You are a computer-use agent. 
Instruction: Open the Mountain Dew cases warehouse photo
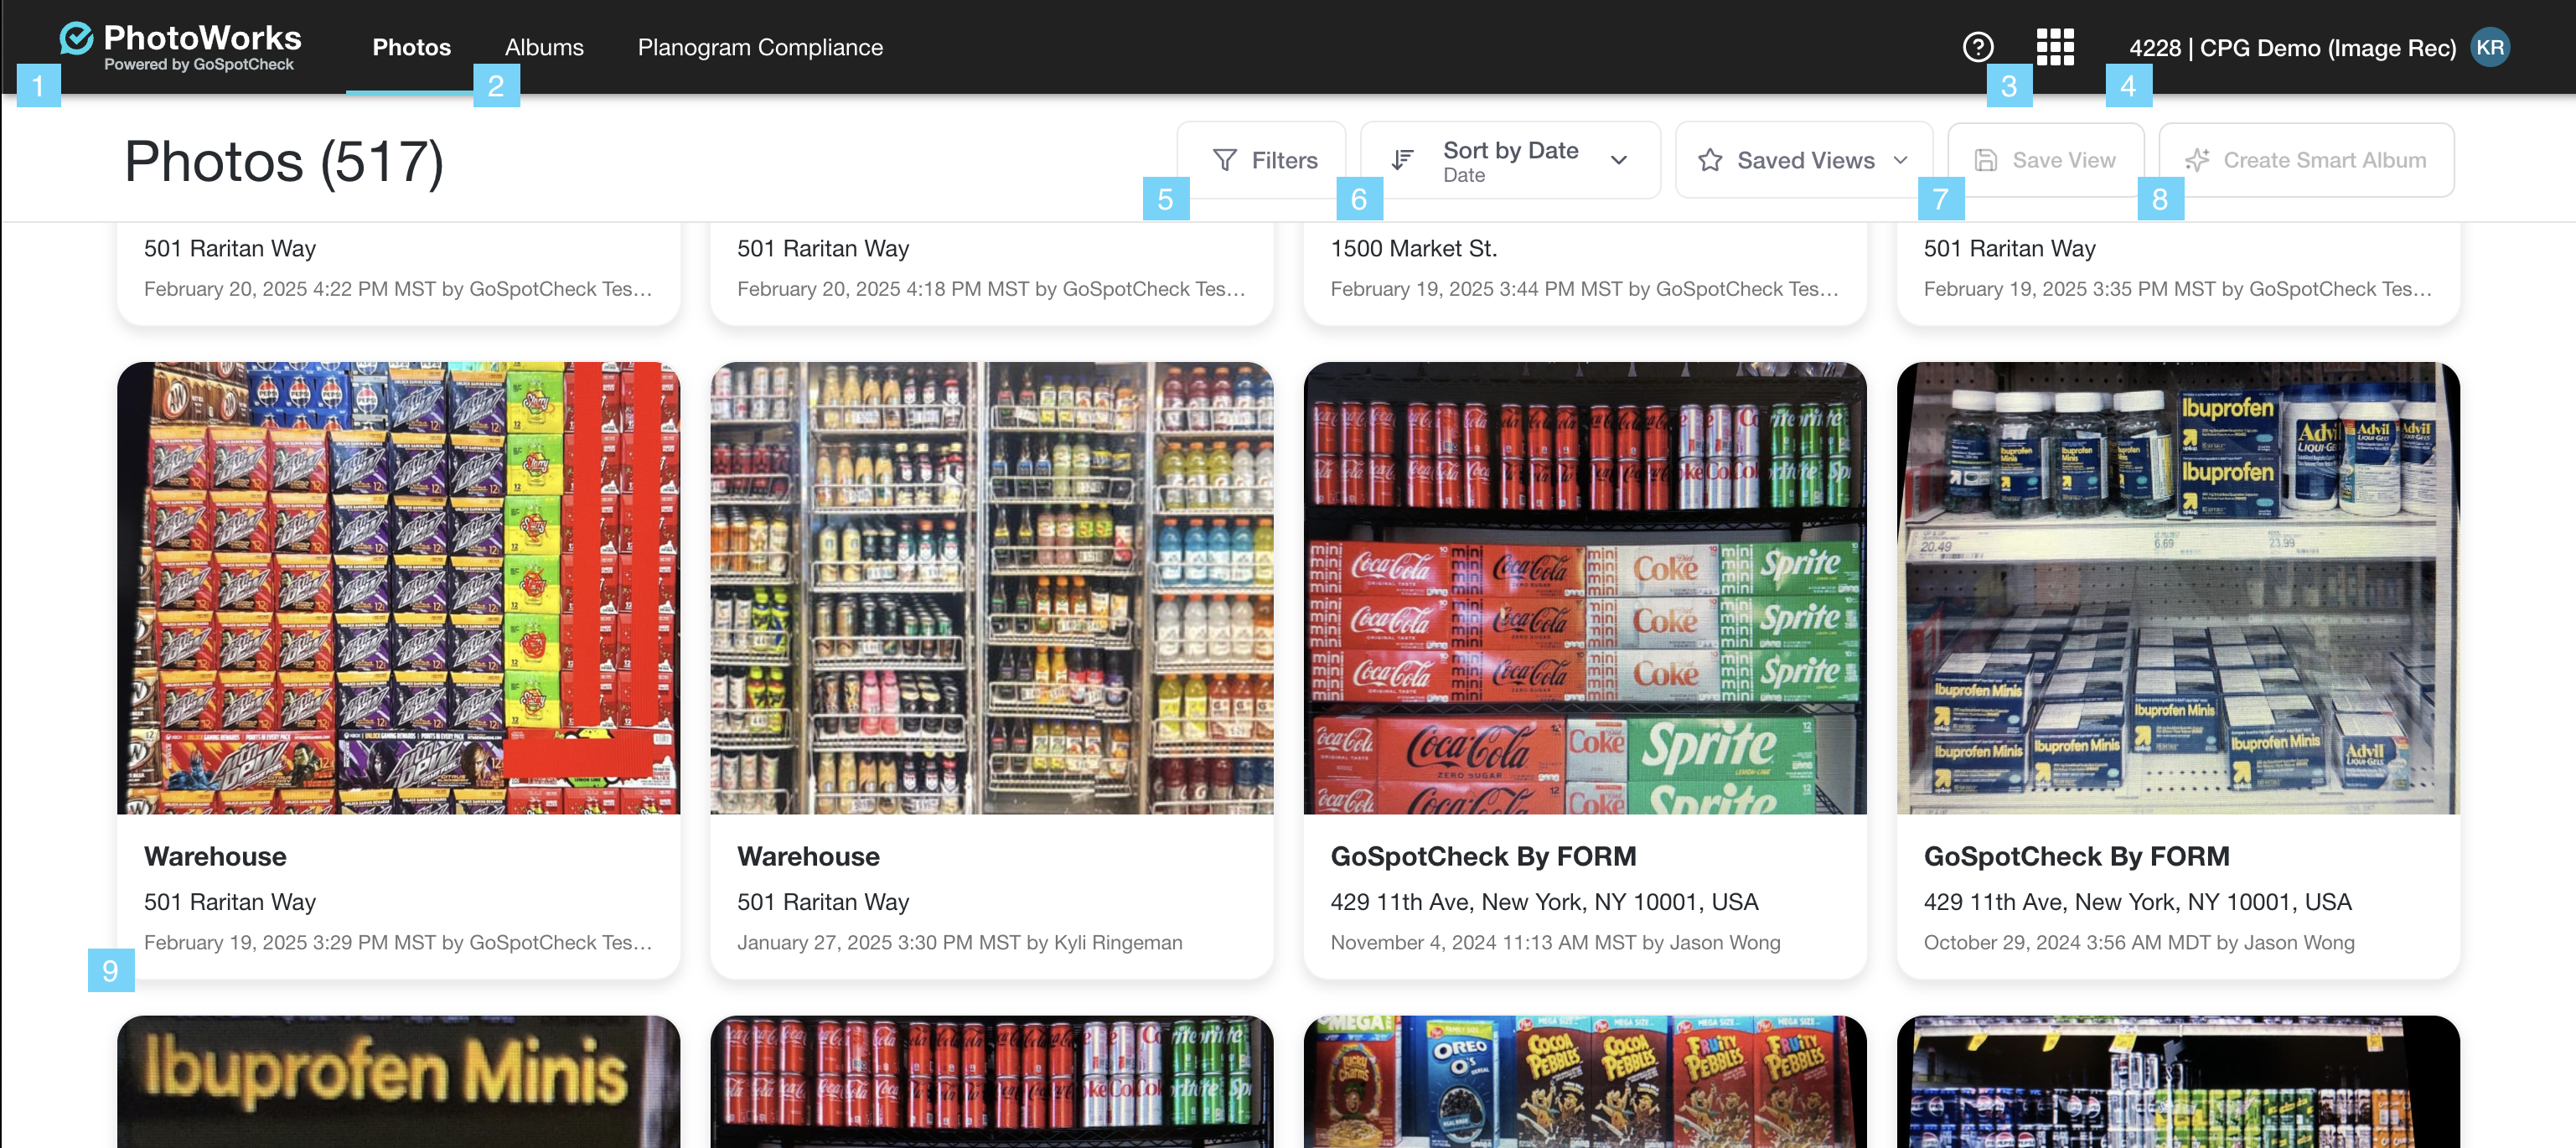point(398,588)
